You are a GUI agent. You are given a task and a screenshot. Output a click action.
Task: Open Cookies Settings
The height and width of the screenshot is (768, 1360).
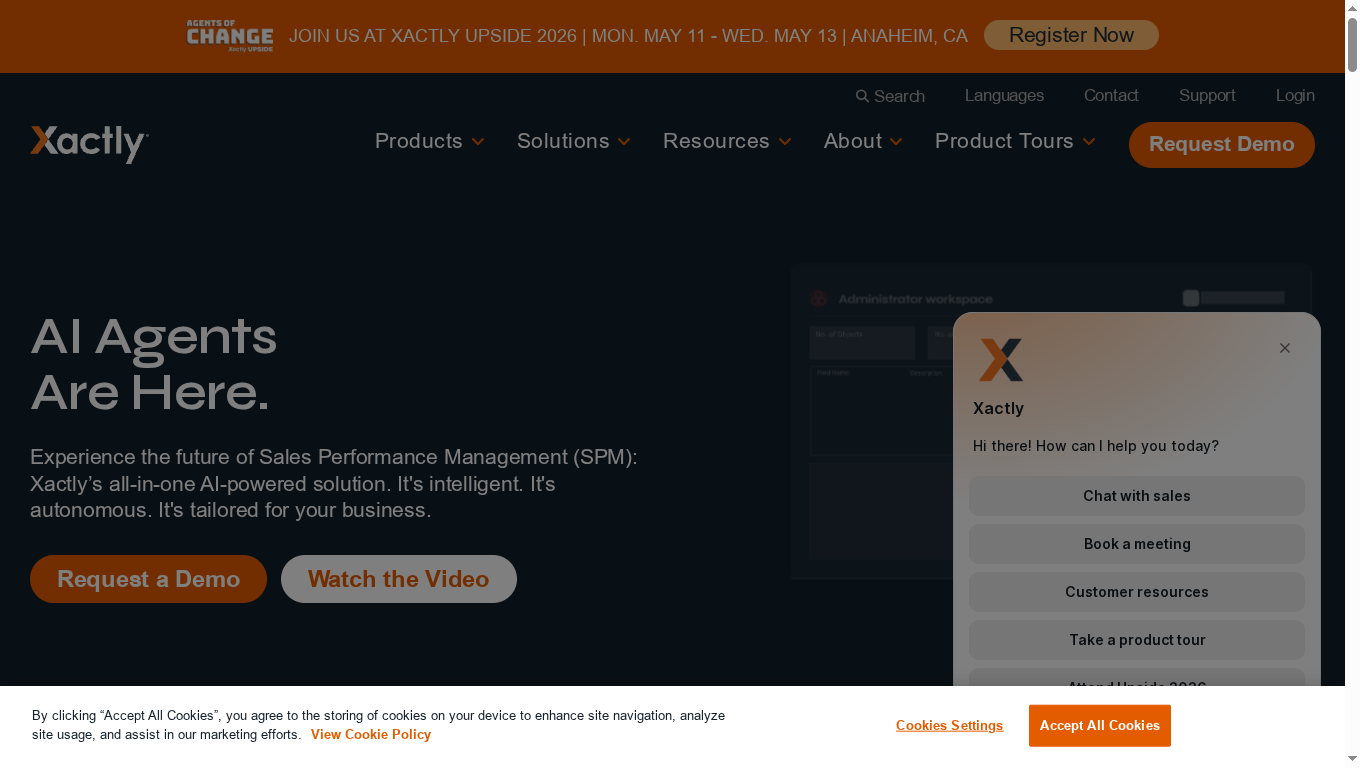949,726
